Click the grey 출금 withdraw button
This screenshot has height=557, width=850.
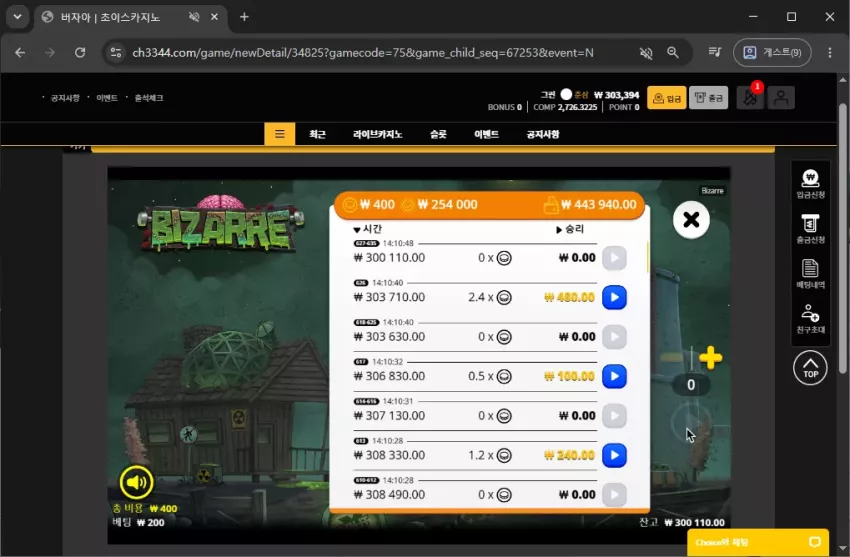pyautogui.click(x=709, y=98)
